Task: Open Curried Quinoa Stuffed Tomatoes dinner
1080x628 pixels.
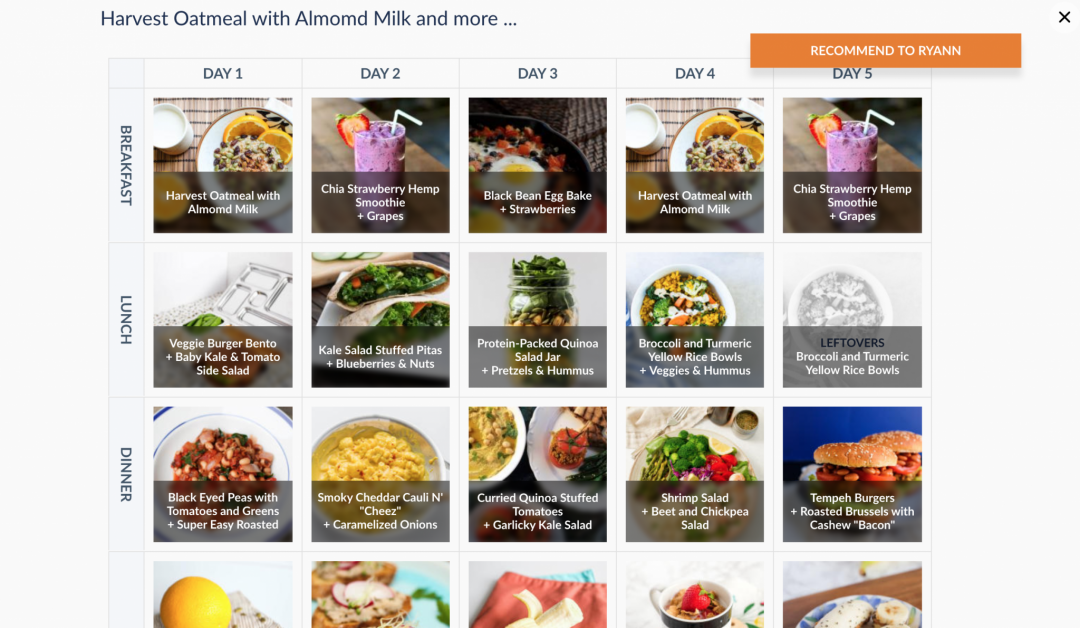Action: pos(538,474)
